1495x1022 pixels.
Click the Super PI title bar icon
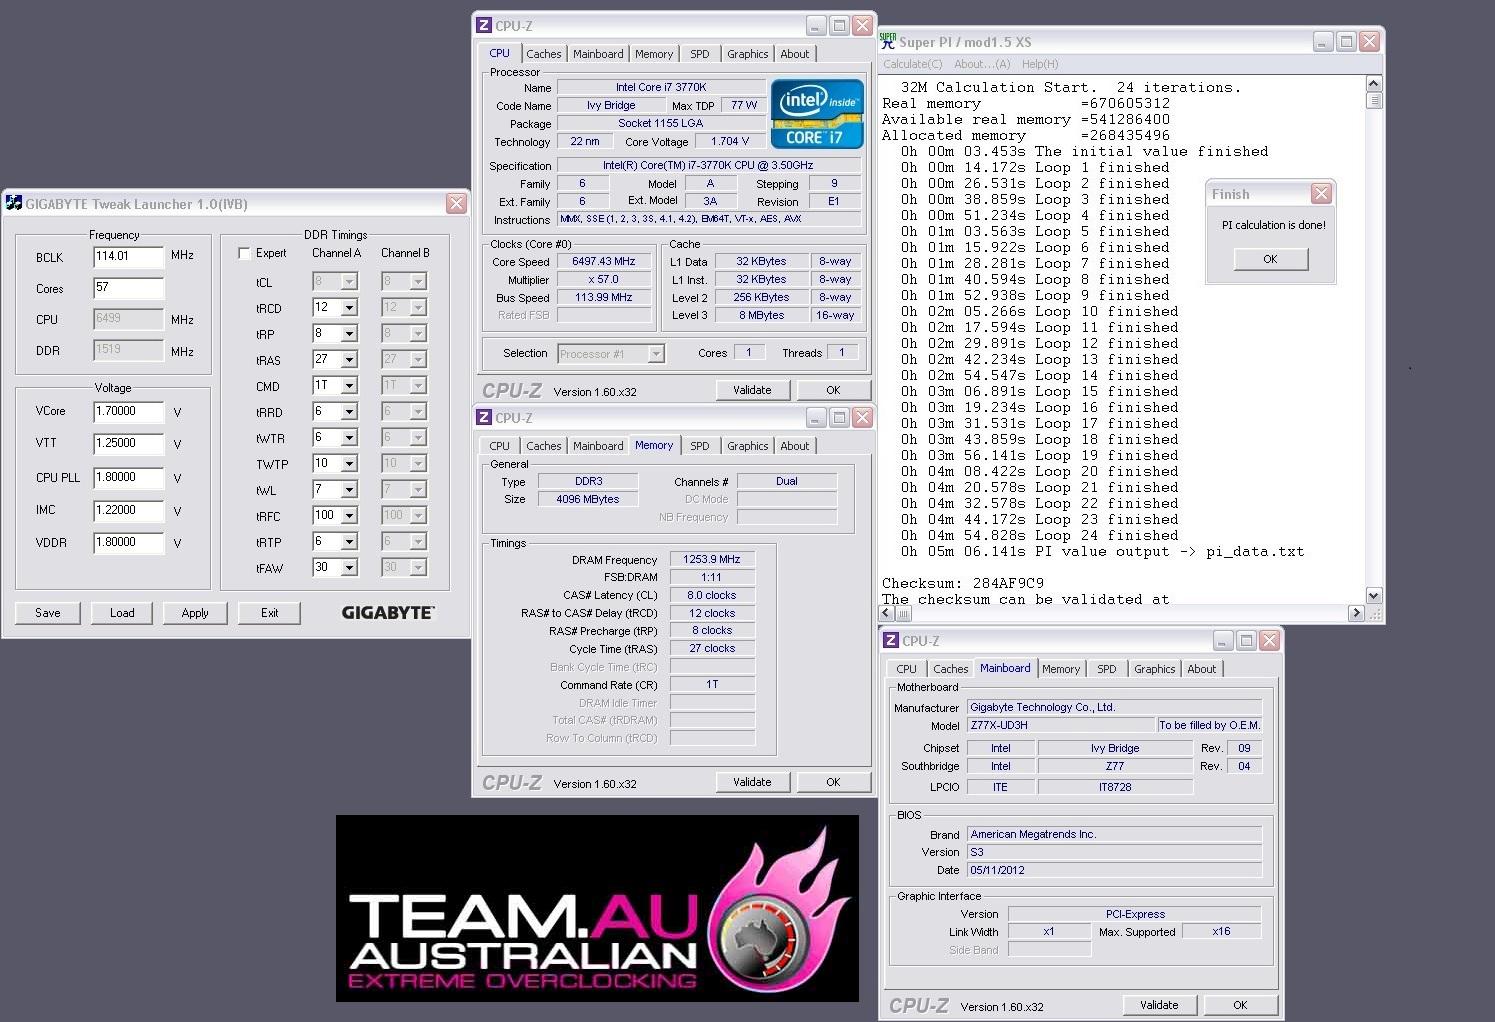pyautogui.click(x=887, y=41)
